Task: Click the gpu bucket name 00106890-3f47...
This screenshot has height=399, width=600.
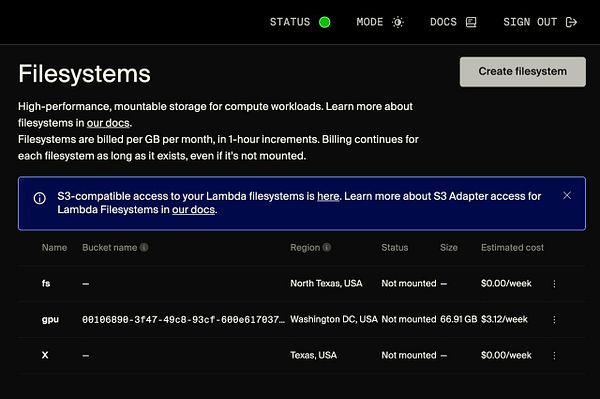Action: click(x=183, y=319)
